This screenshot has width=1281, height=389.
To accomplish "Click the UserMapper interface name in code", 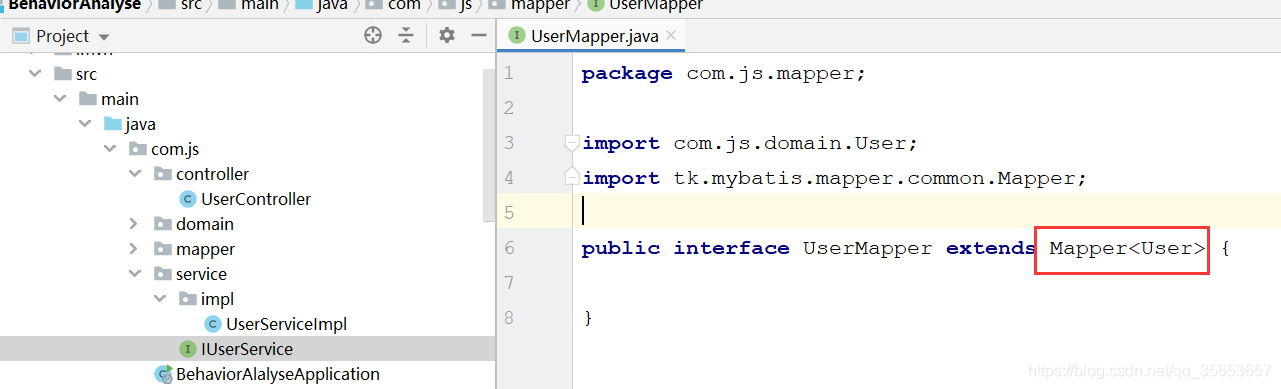I will pyautogui.click(x=868, y=248).
